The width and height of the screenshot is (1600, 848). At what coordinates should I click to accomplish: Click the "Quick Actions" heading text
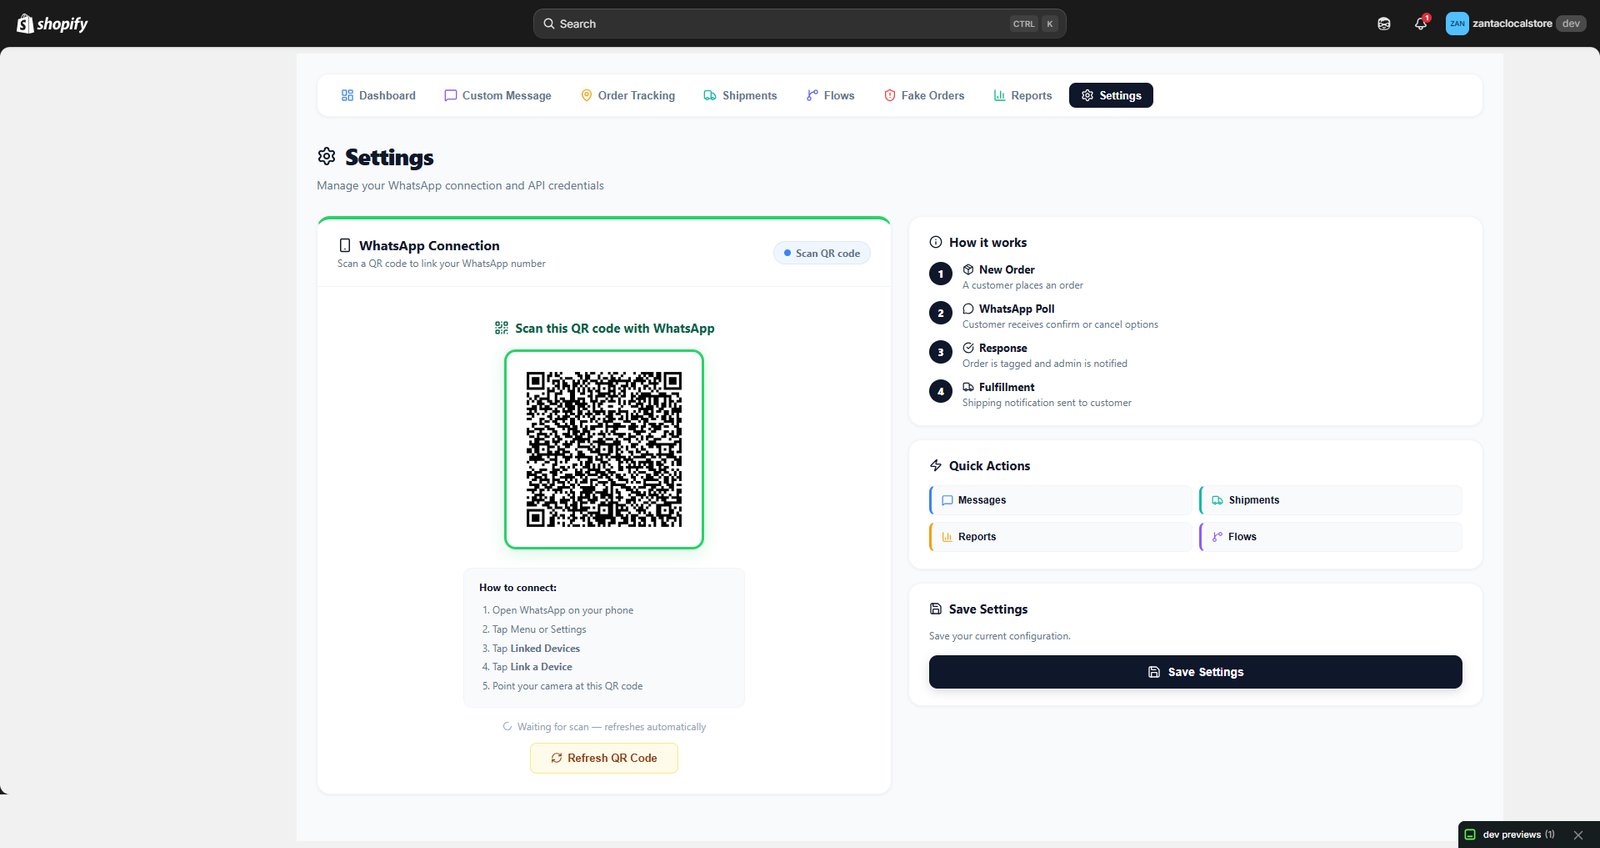989,466
